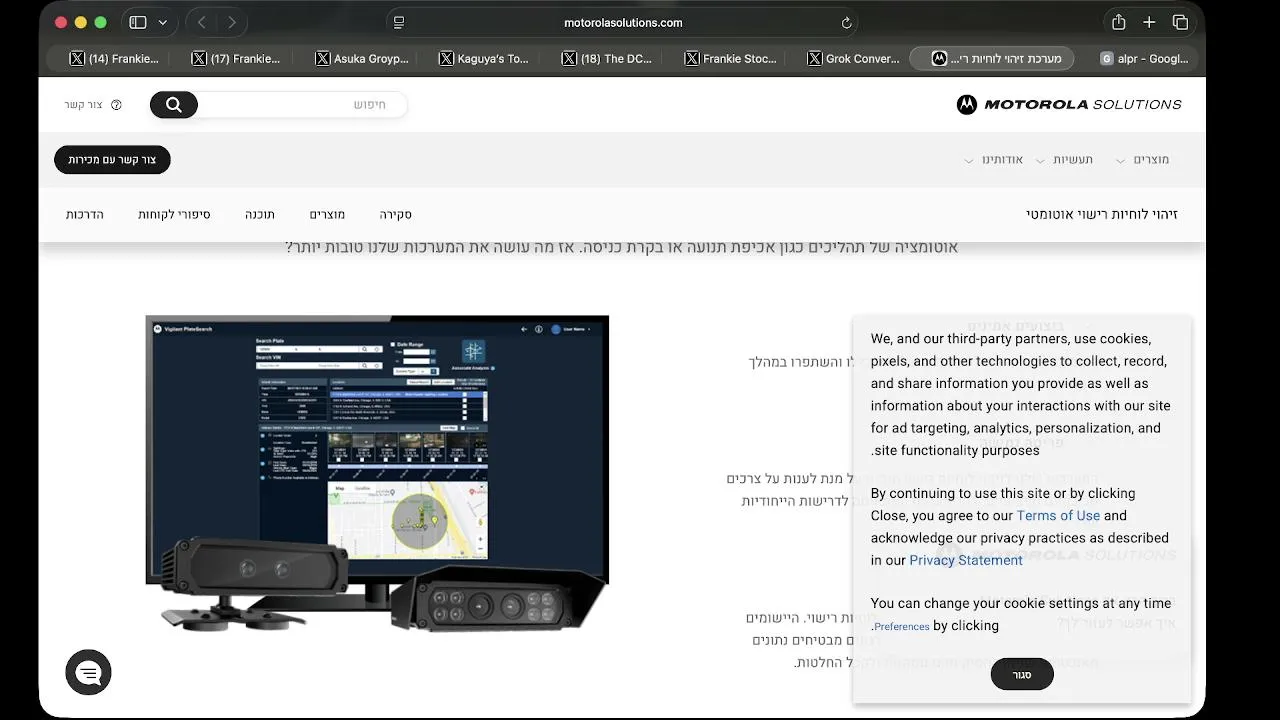The width and height of the screenshot is (1280, 720).
Task: Open the chat bubble widget icon
Action: point(89,673)
